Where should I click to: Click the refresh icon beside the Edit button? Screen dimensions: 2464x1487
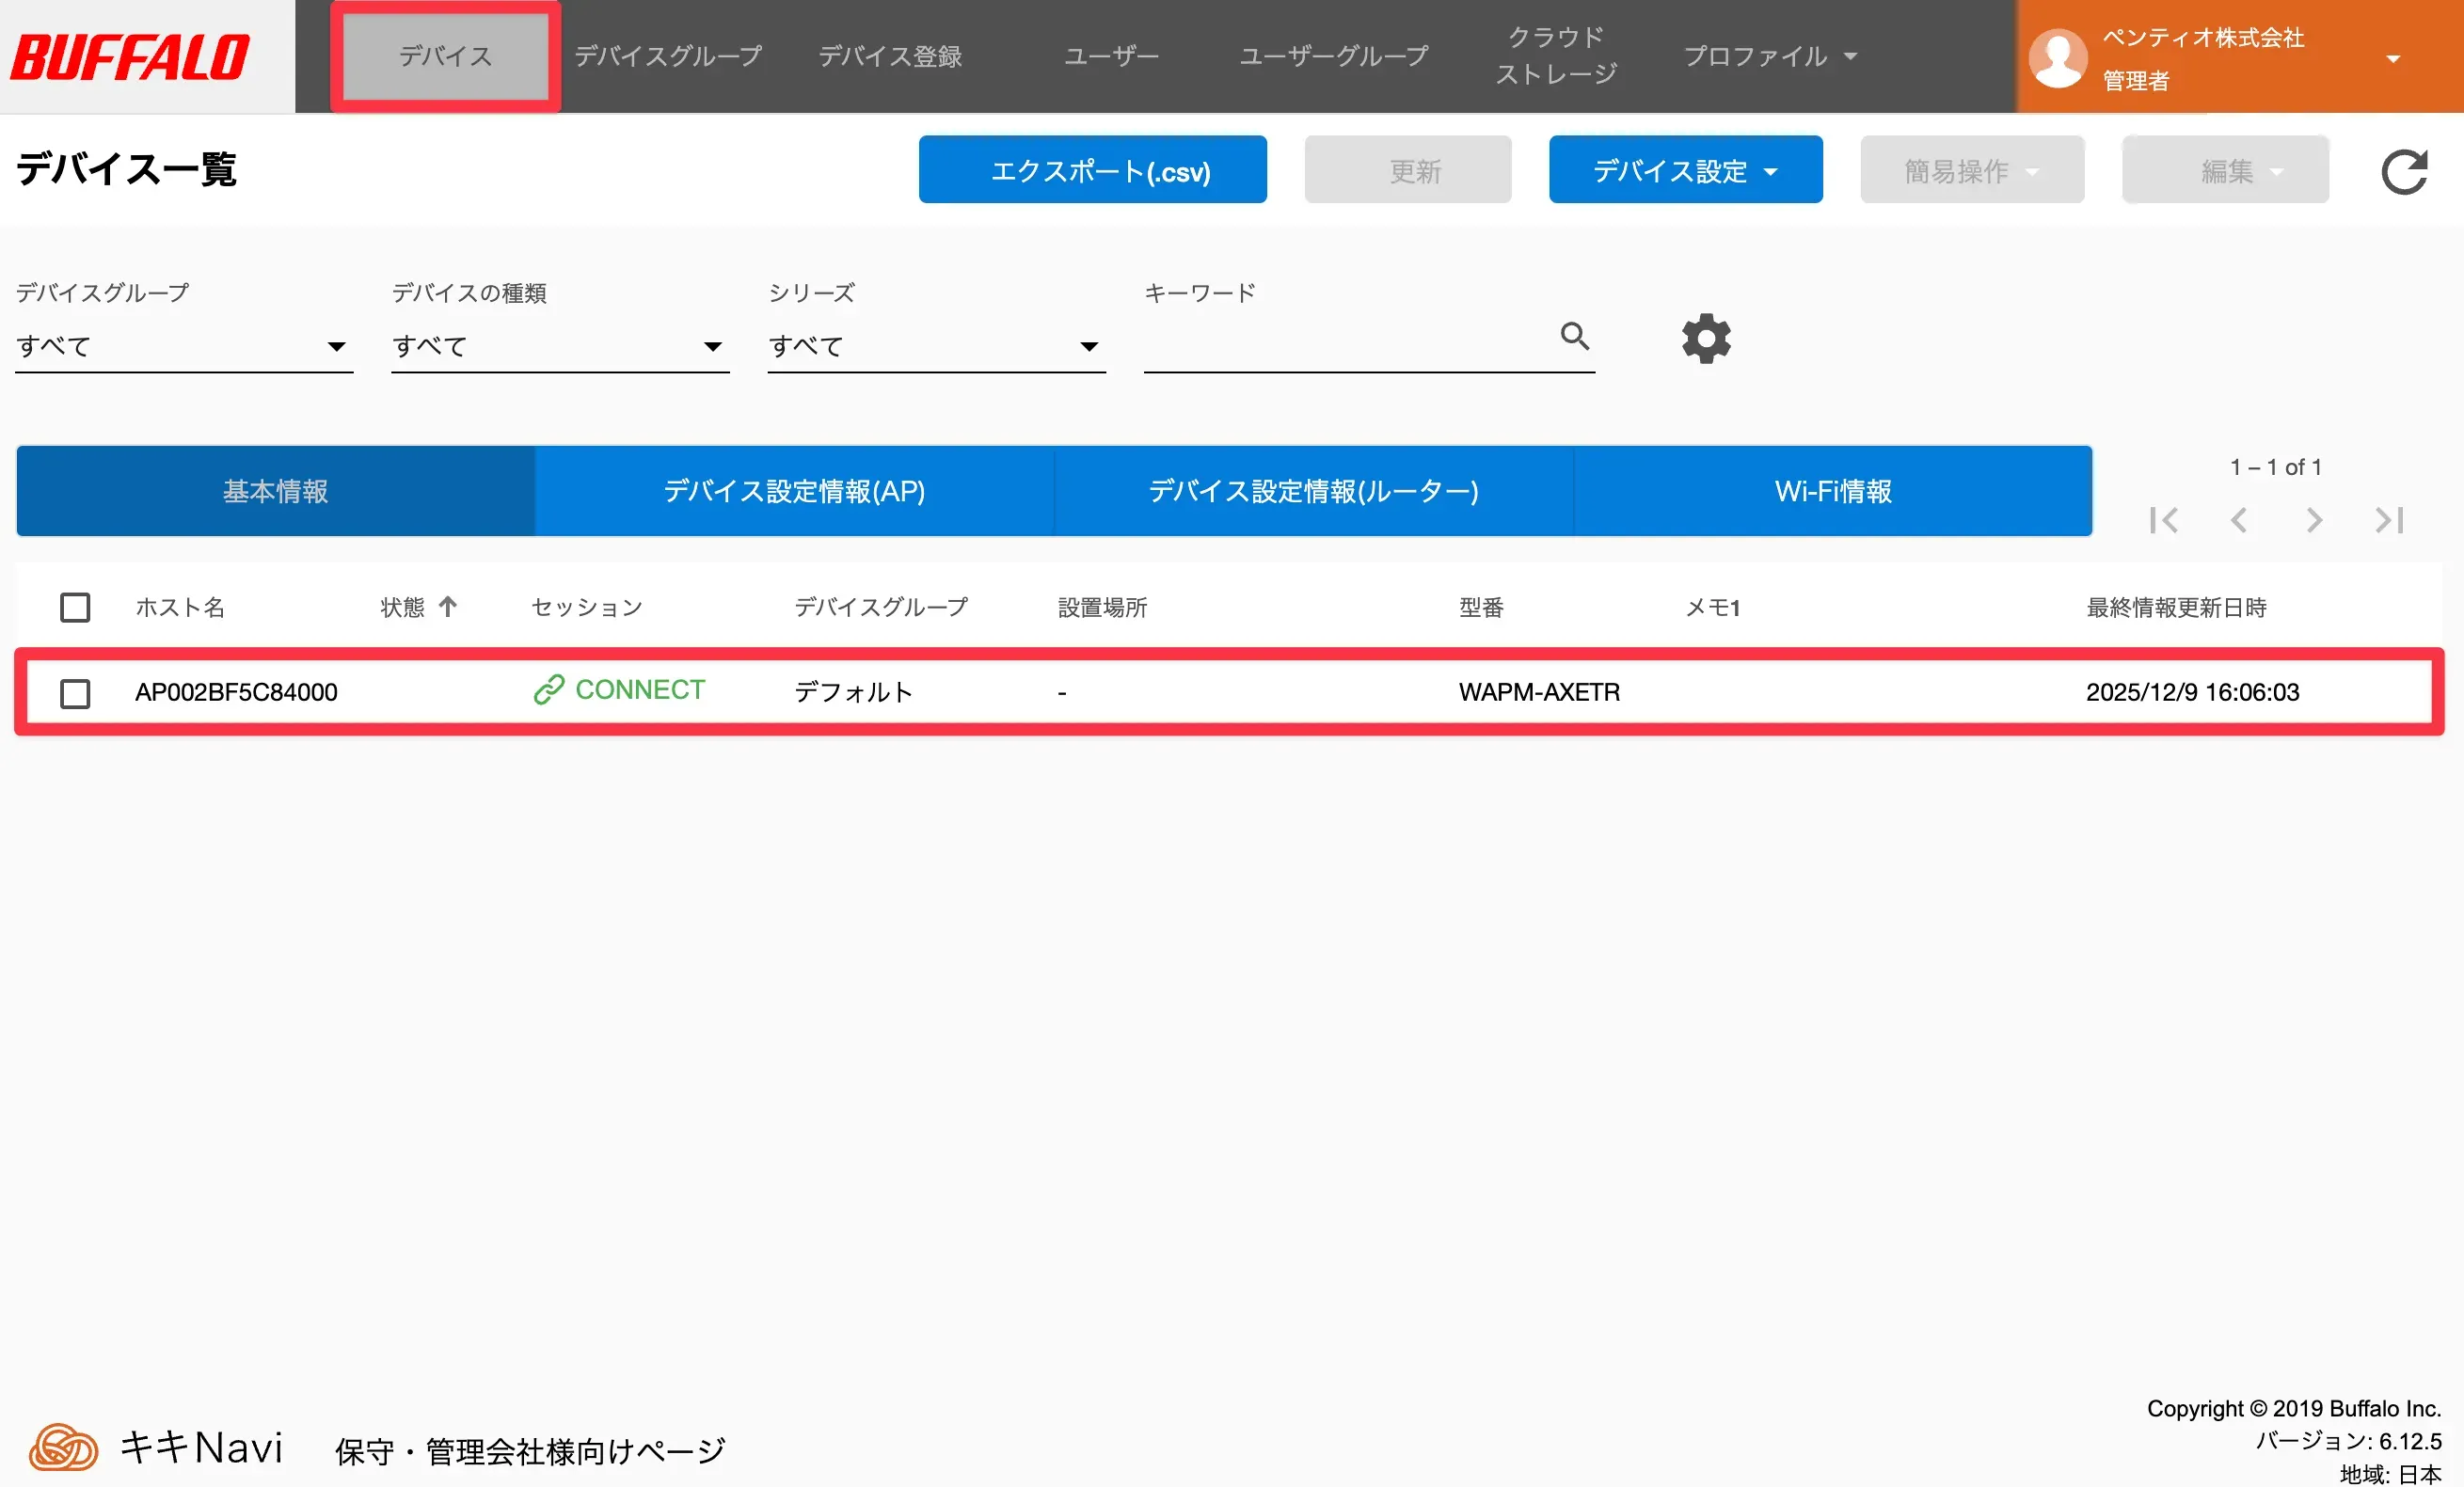click(x=2404, y=172)
